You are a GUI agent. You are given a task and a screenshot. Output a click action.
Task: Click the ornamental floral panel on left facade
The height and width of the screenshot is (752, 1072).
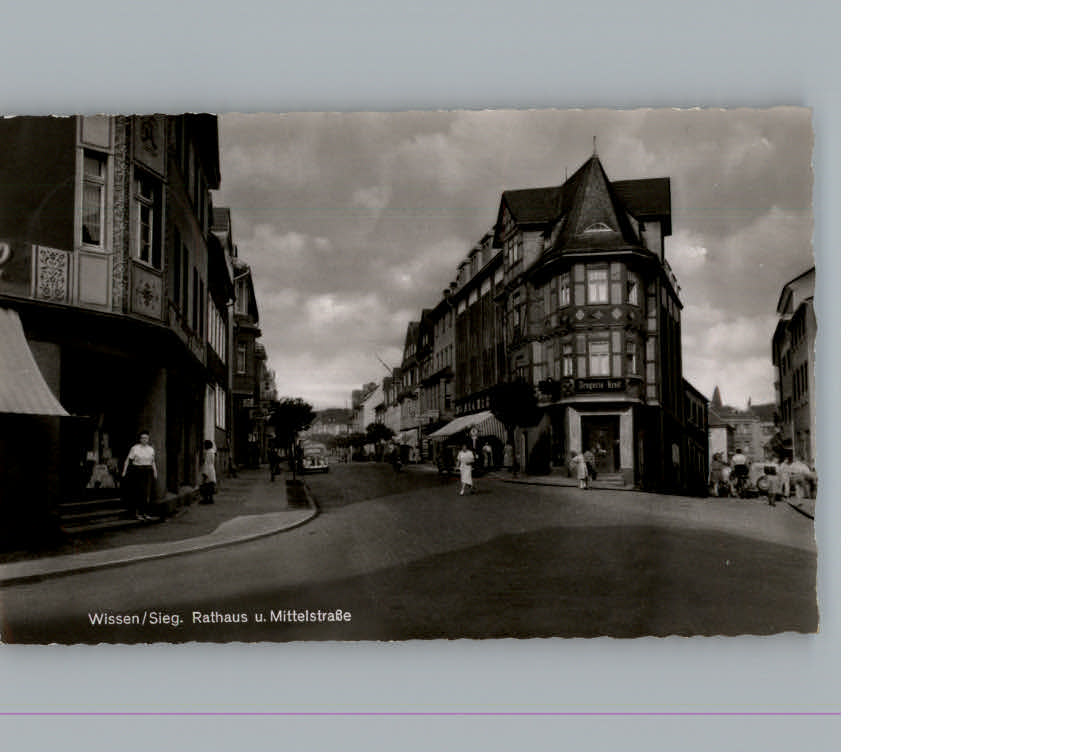tap(52, 274)
